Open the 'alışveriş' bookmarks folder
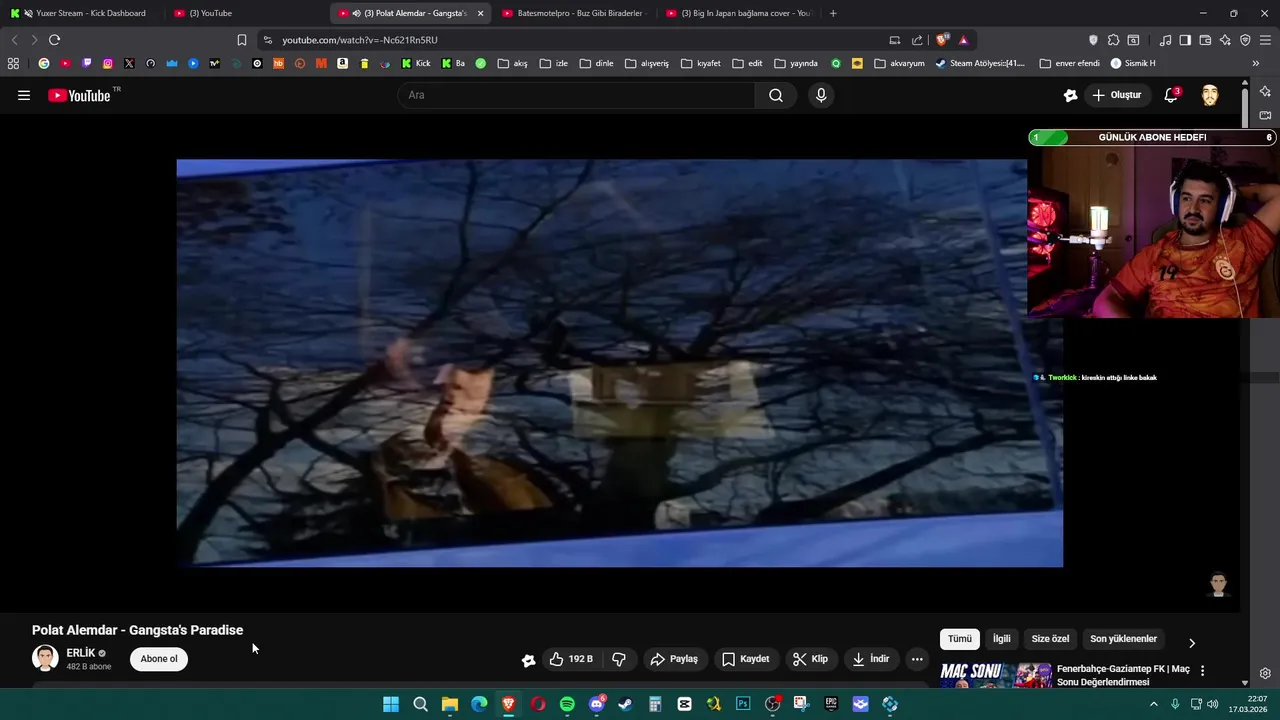The height and width of the screenshot is (720, 1280). tap(647, 63)
